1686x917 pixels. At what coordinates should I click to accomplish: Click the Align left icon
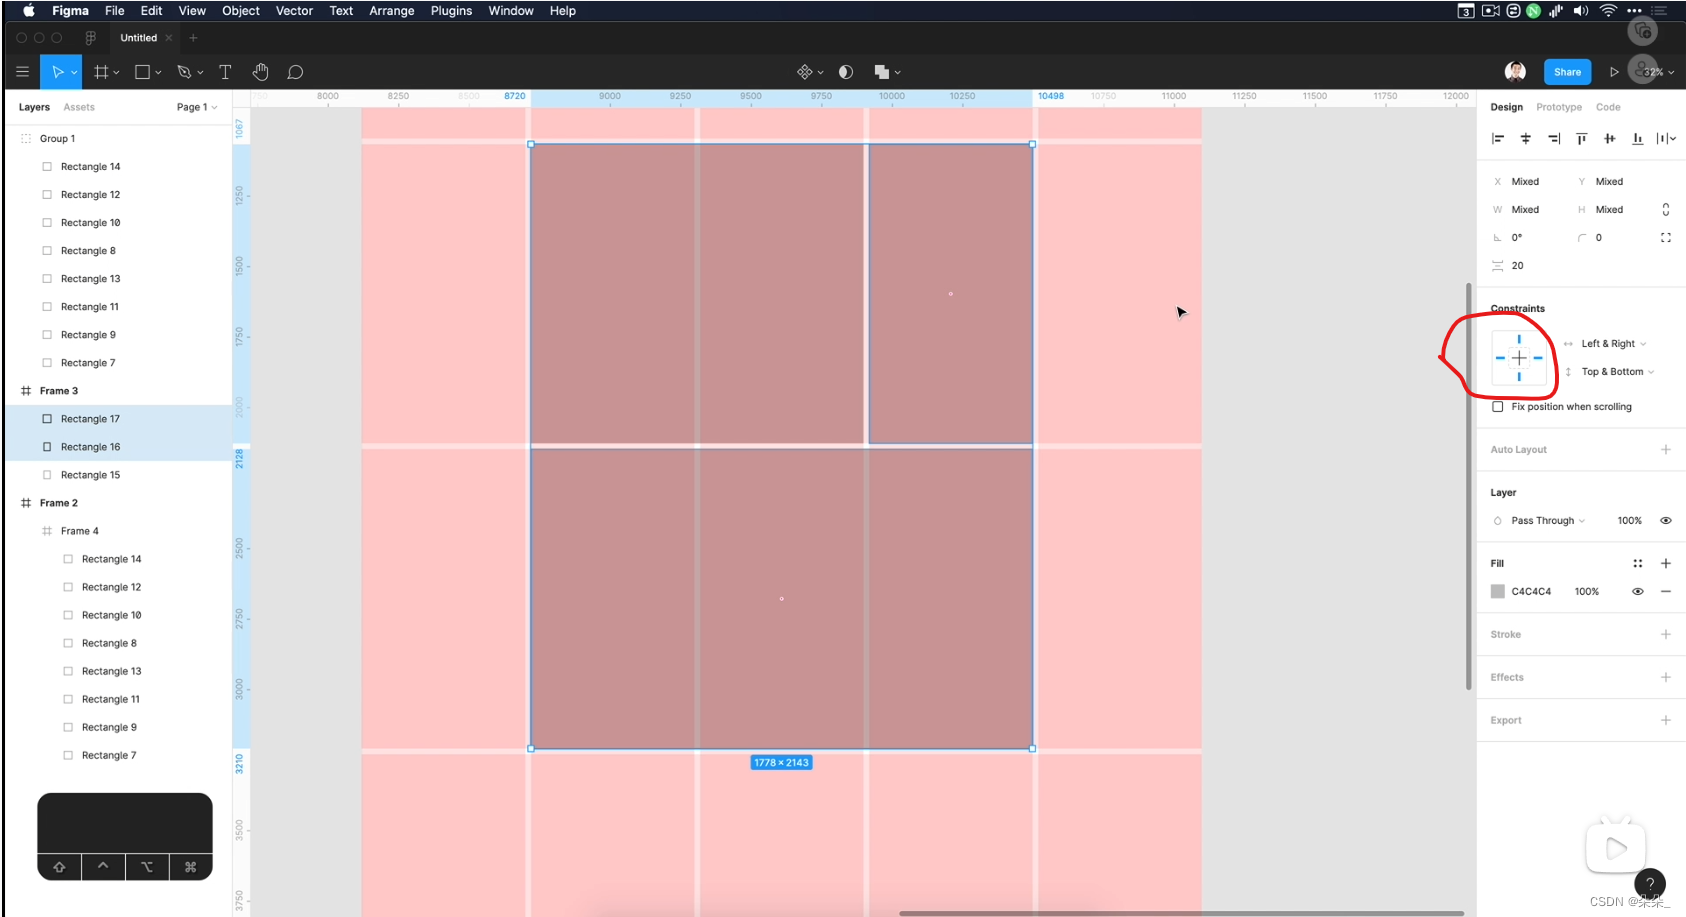click(1498, 139)
